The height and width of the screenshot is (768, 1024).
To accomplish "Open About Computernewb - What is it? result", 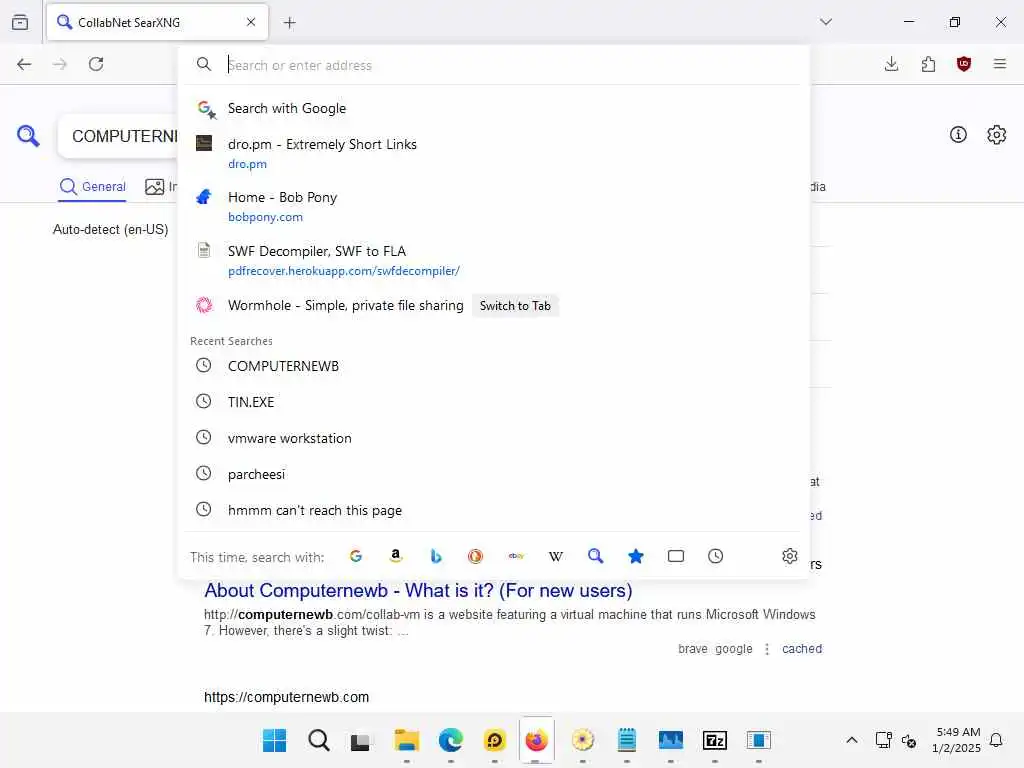I will coord(418,590).
